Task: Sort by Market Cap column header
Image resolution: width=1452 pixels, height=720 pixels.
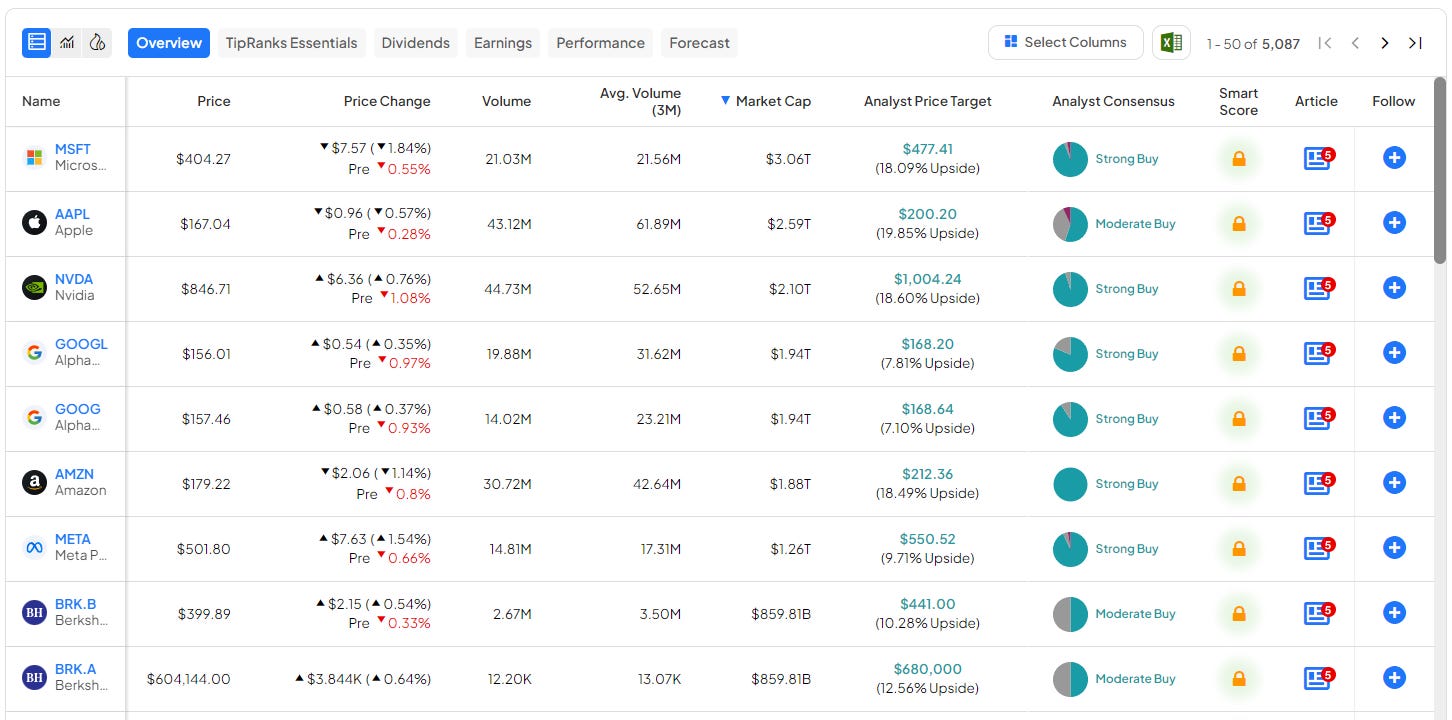Action: 766,101
